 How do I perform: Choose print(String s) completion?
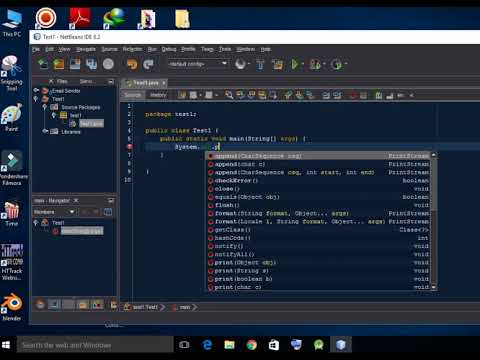[318, 270]
